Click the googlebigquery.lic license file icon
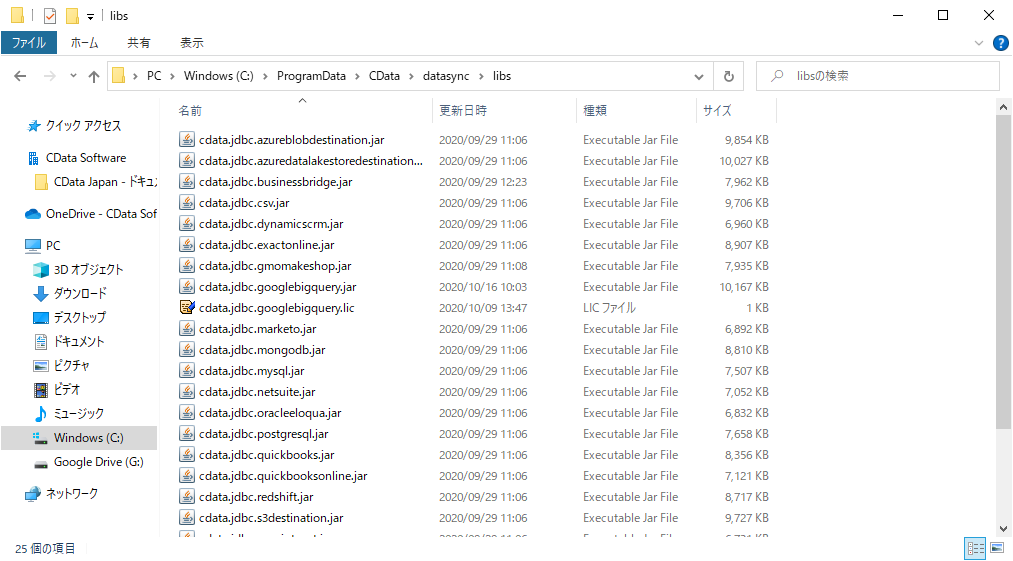1013x561 pixels. pyautogui.click(x=187, y=308)
